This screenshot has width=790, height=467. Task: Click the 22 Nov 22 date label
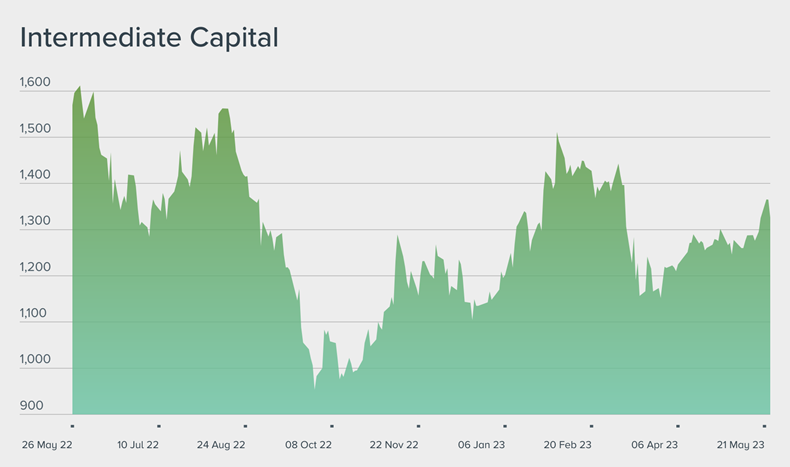pos(394,443)
